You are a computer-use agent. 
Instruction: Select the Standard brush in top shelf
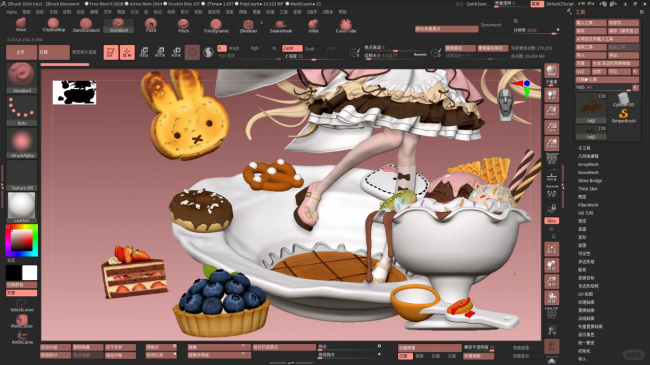click(119, 25)
